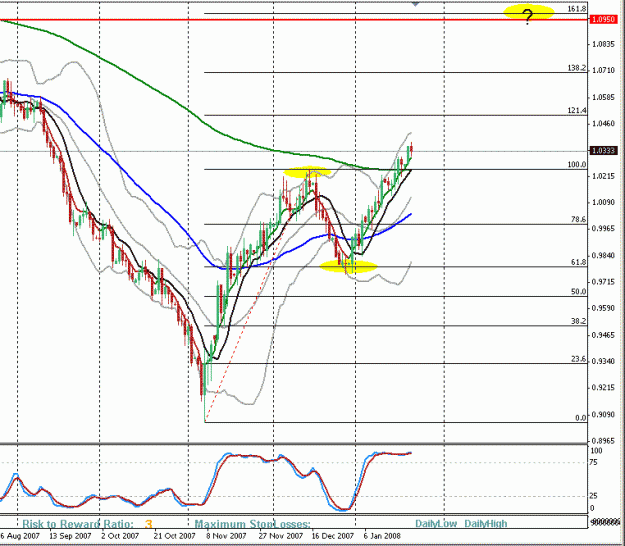Click the 13 Sep 2007 date label
The width and height of the screenshot is (625, 546).
click(70, 536)
